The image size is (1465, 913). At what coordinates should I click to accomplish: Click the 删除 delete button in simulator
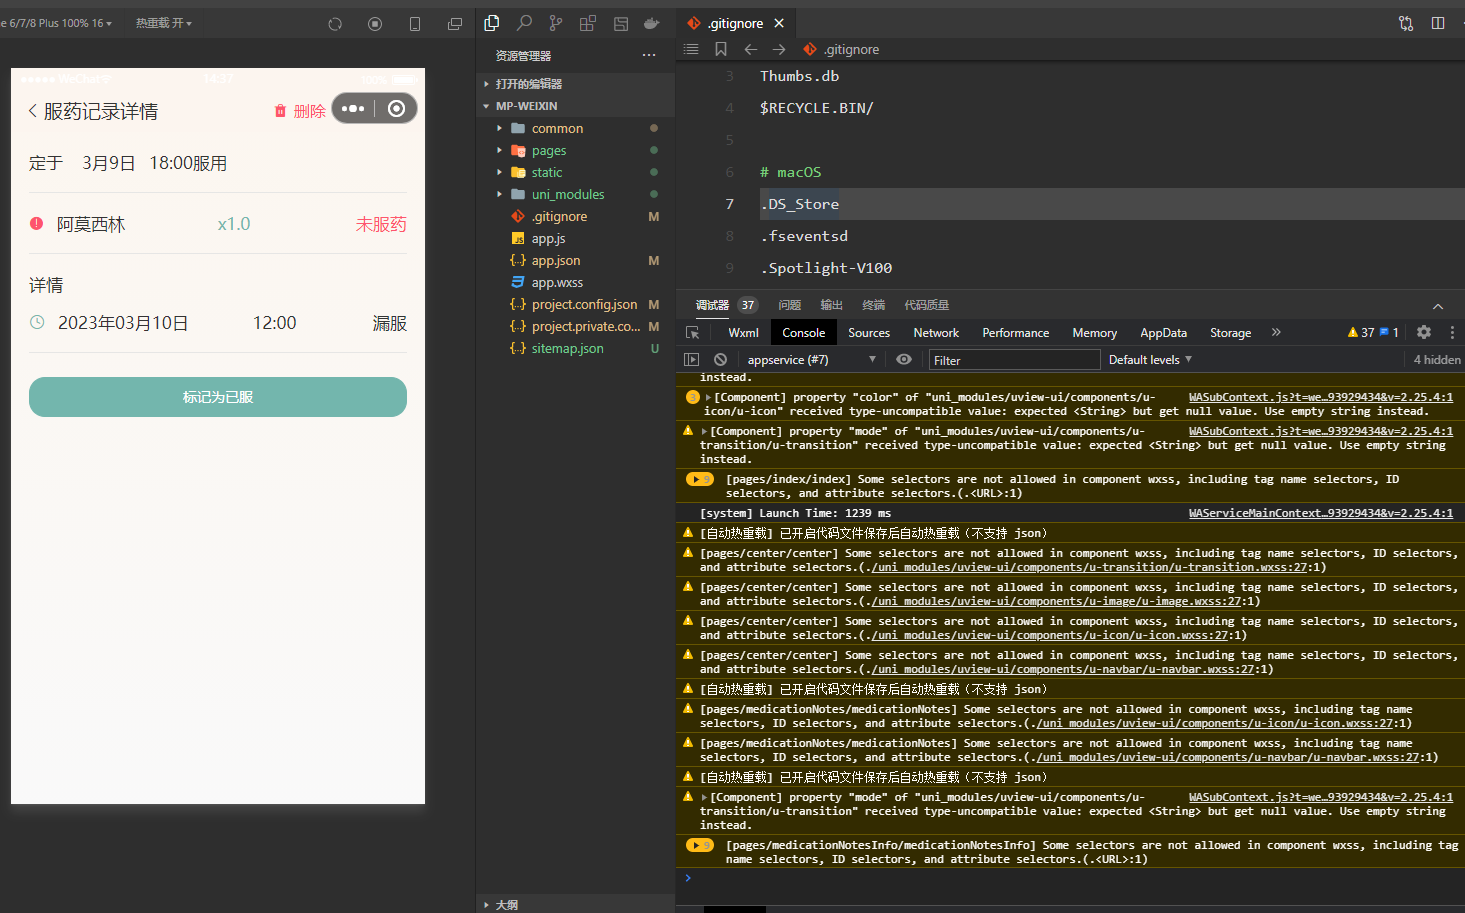click(300, 111)
